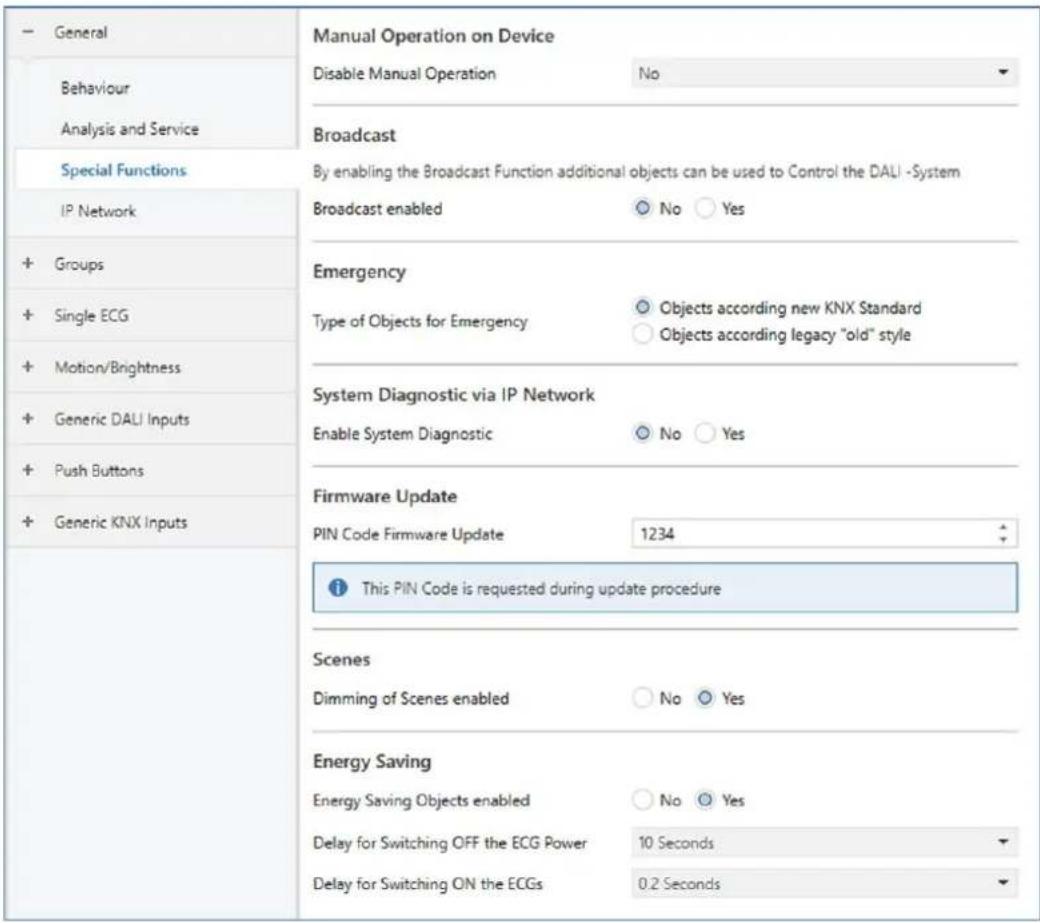This screenshot has width=1040, height=923.
Task: Click the Generic DALI Inputs label
Action: click(x=122, y=419)
